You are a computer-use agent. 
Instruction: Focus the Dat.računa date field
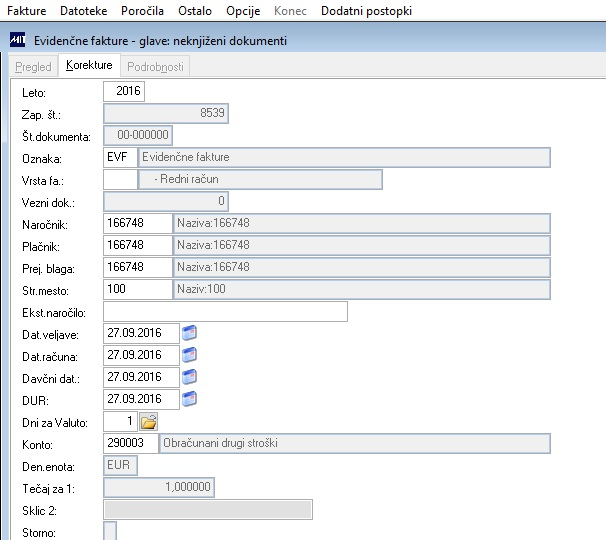point(141,355)
